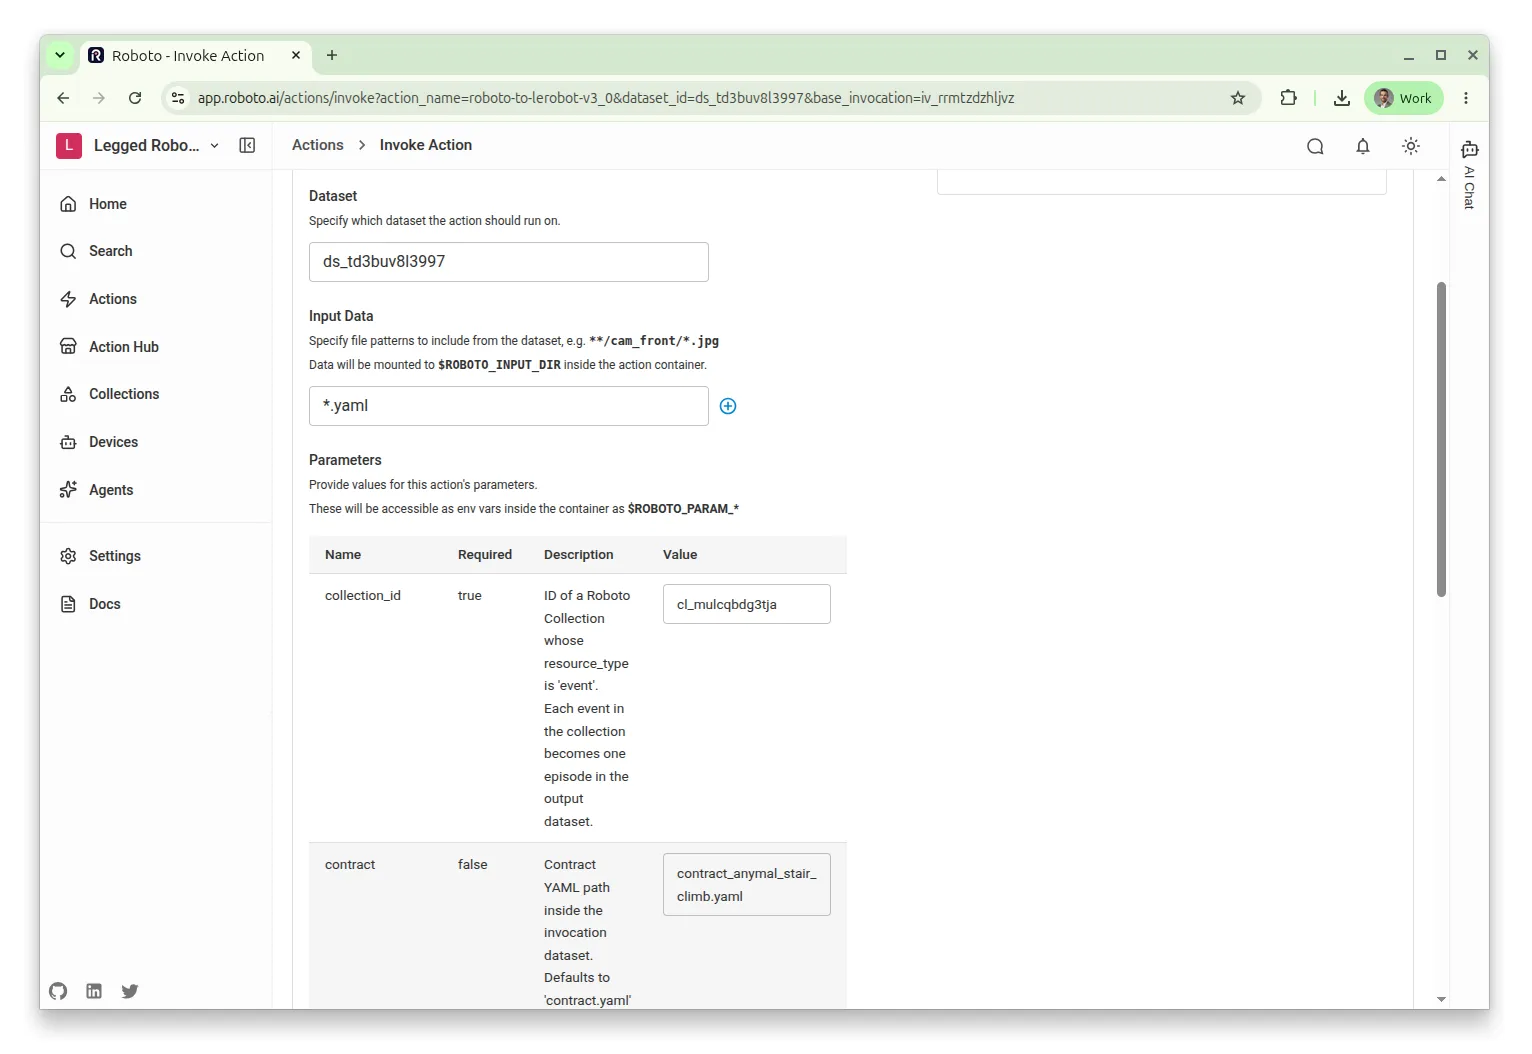View site information icon in address bar

tap(178, 98)
